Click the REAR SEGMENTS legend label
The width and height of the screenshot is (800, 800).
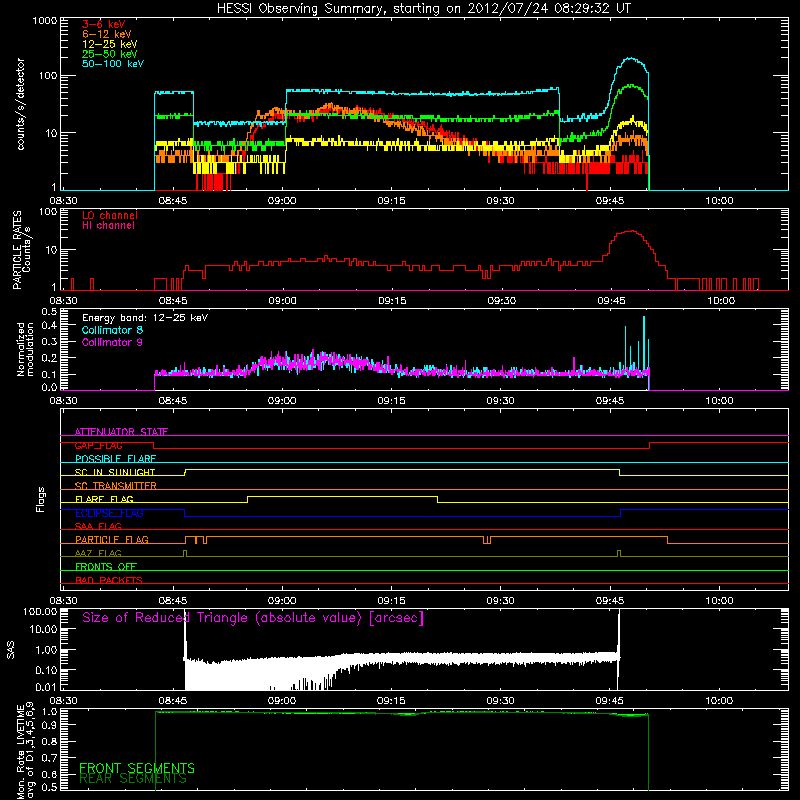[x=133, y=779]
